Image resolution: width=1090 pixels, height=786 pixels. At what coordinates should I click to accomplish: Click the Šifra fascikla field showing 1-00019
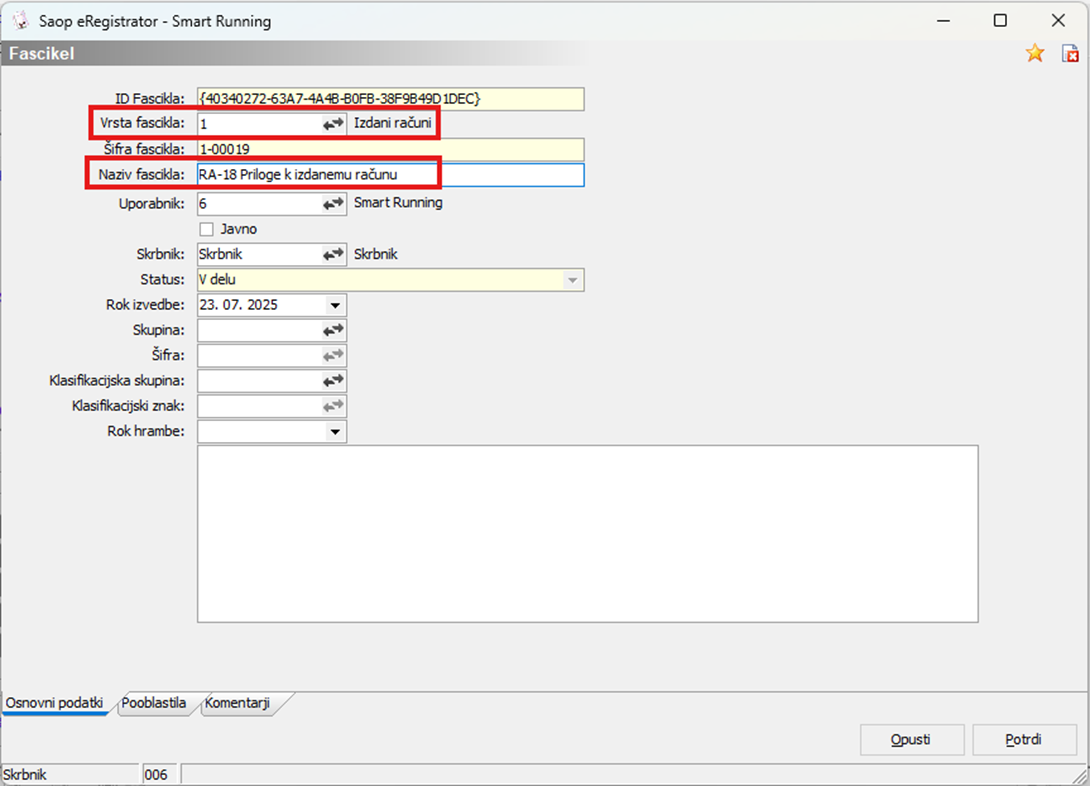pyautogui.click(x=391, y=149)
